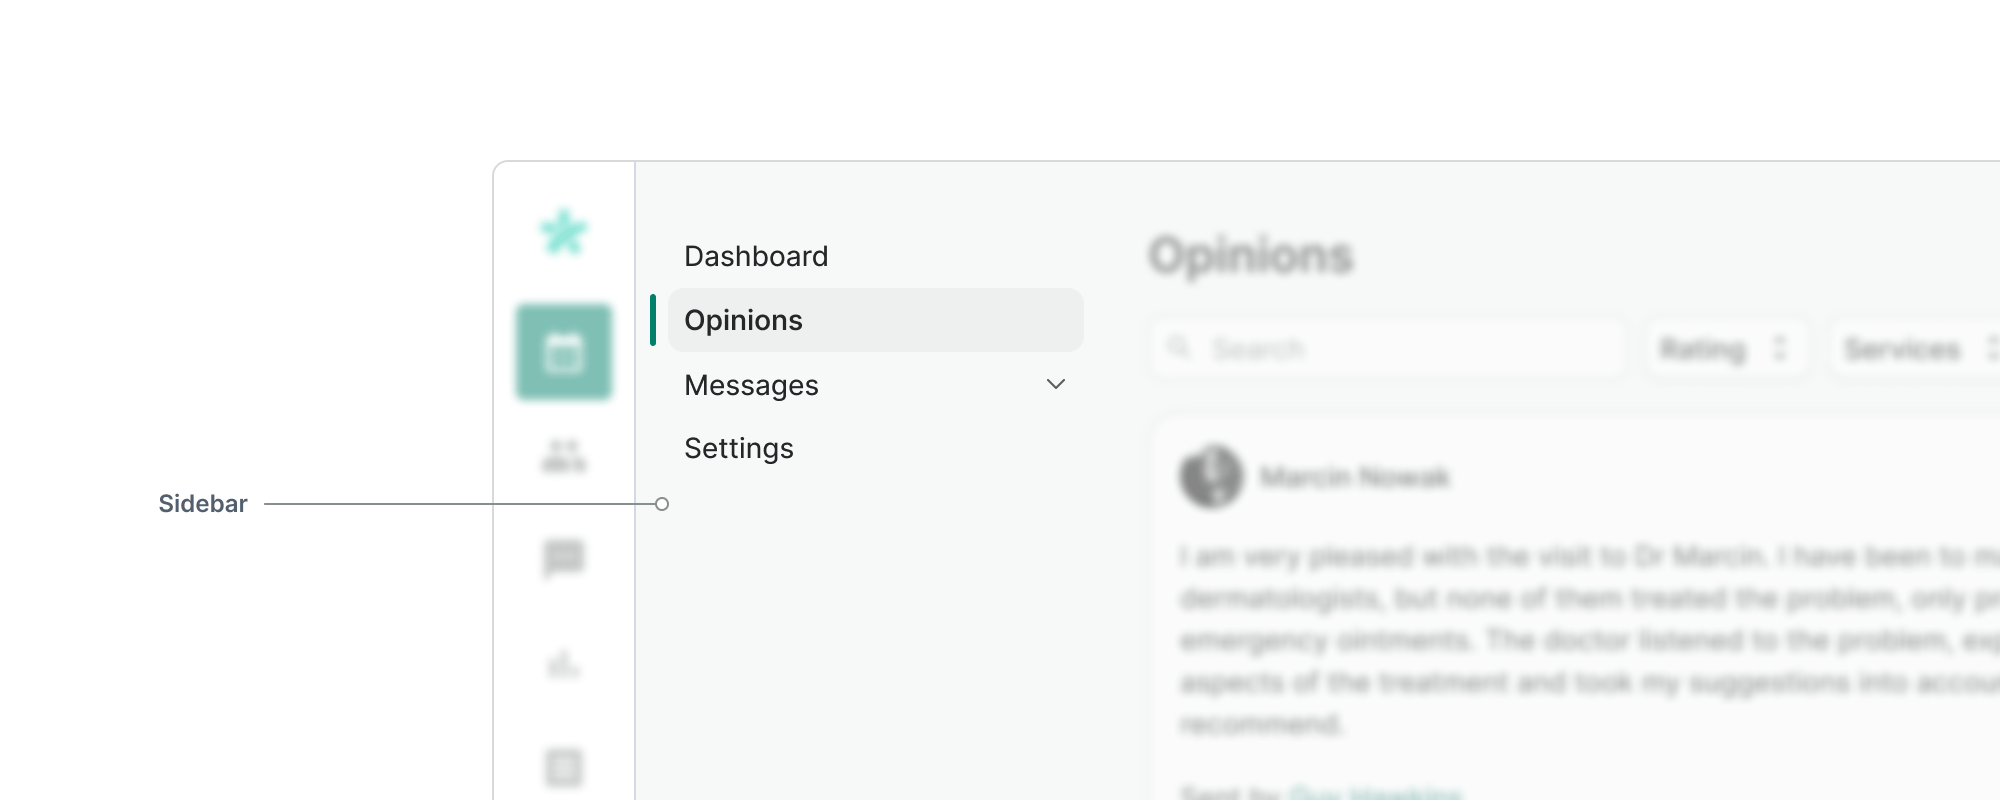
Task: Focus the Search input field
Action: point(1400,349)
